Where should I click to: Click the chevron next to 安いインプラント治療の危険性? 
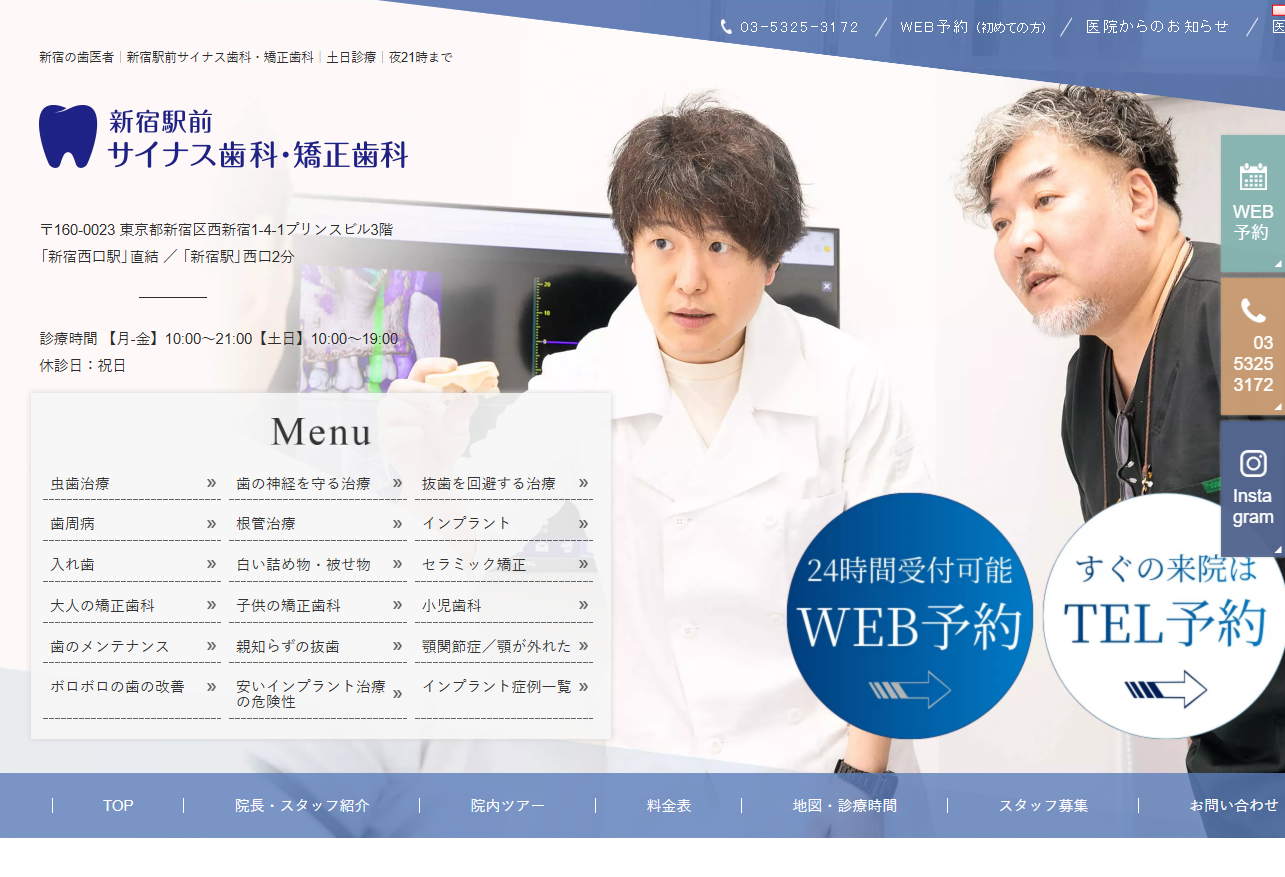click(x=398, y=694)
